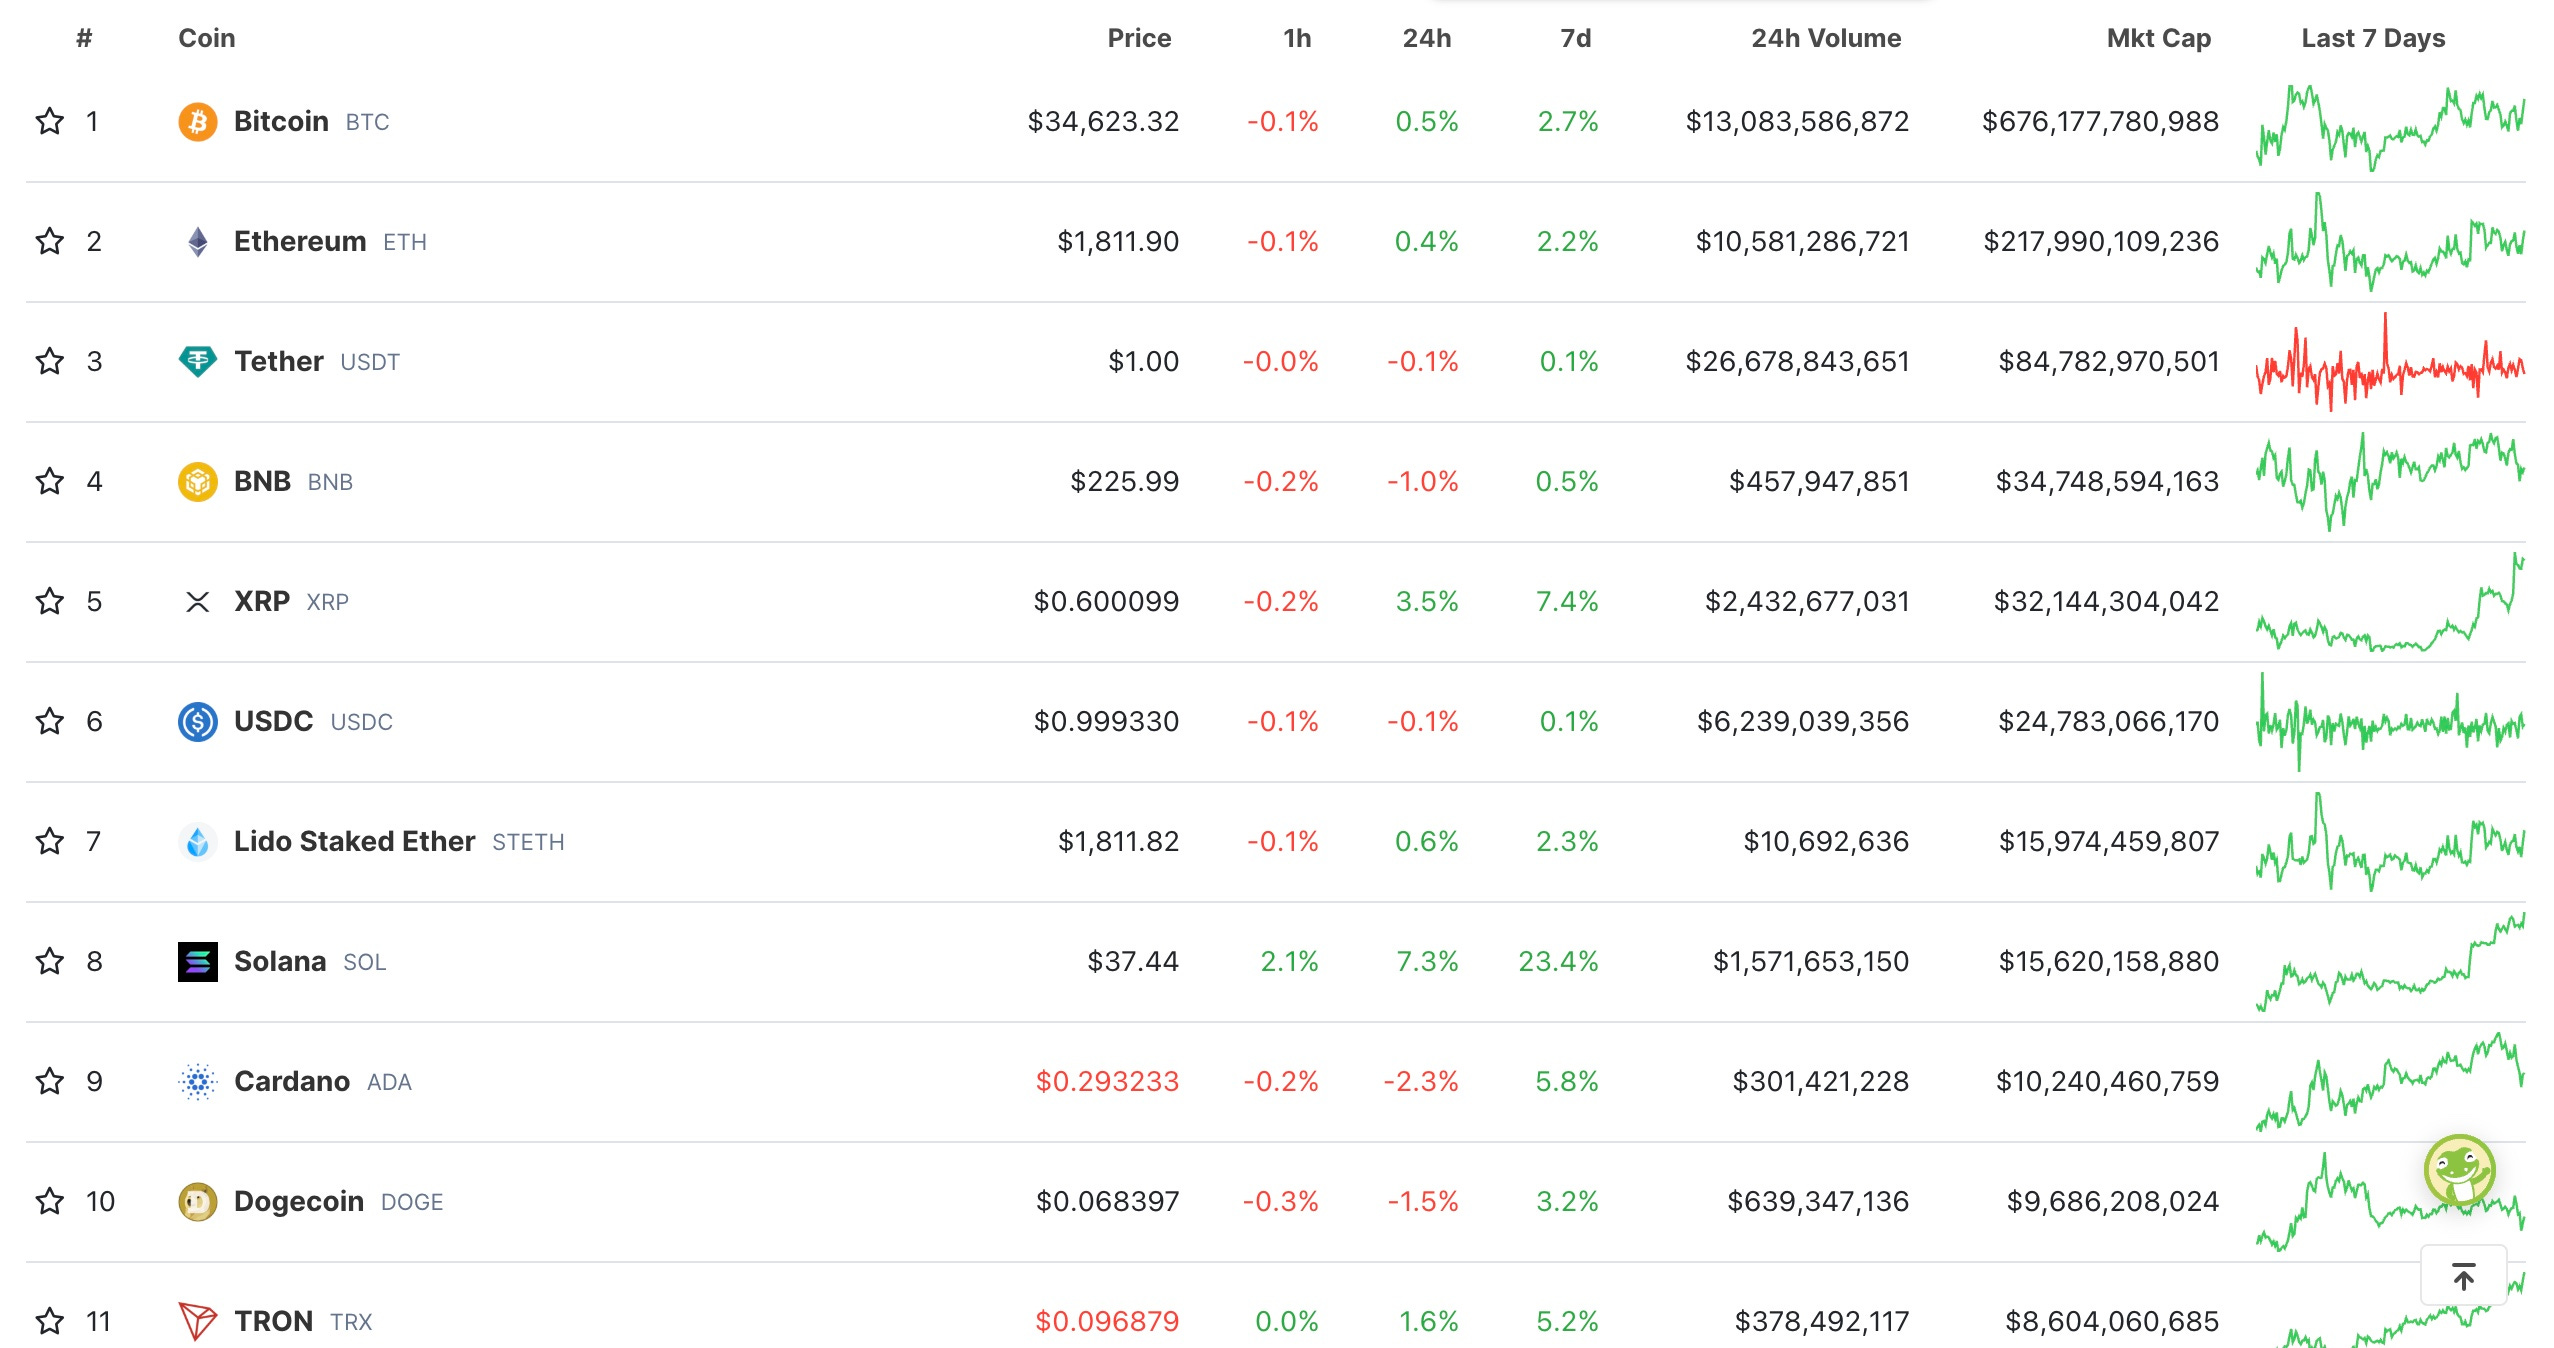The width and height of the screenshot is (2554, 1348).
Task: Favorite Bitcoin with its star
Action: (x=50, y=122)
